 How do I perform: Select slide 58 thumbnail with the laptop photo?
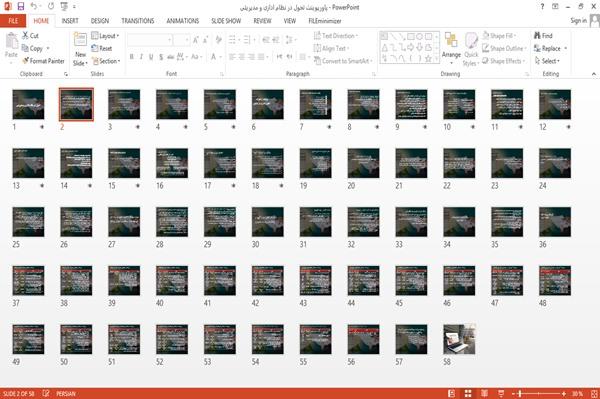click(x=459, y=339)
